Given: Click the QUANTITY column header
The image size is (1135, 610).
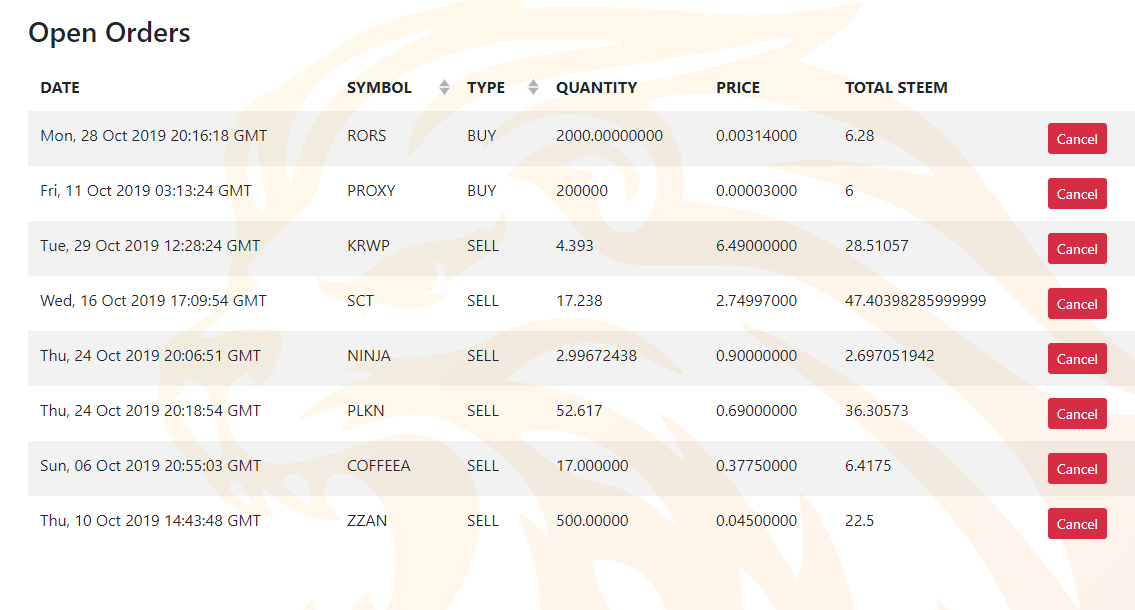Looking at the screenshot, I should tap(596, 88).
